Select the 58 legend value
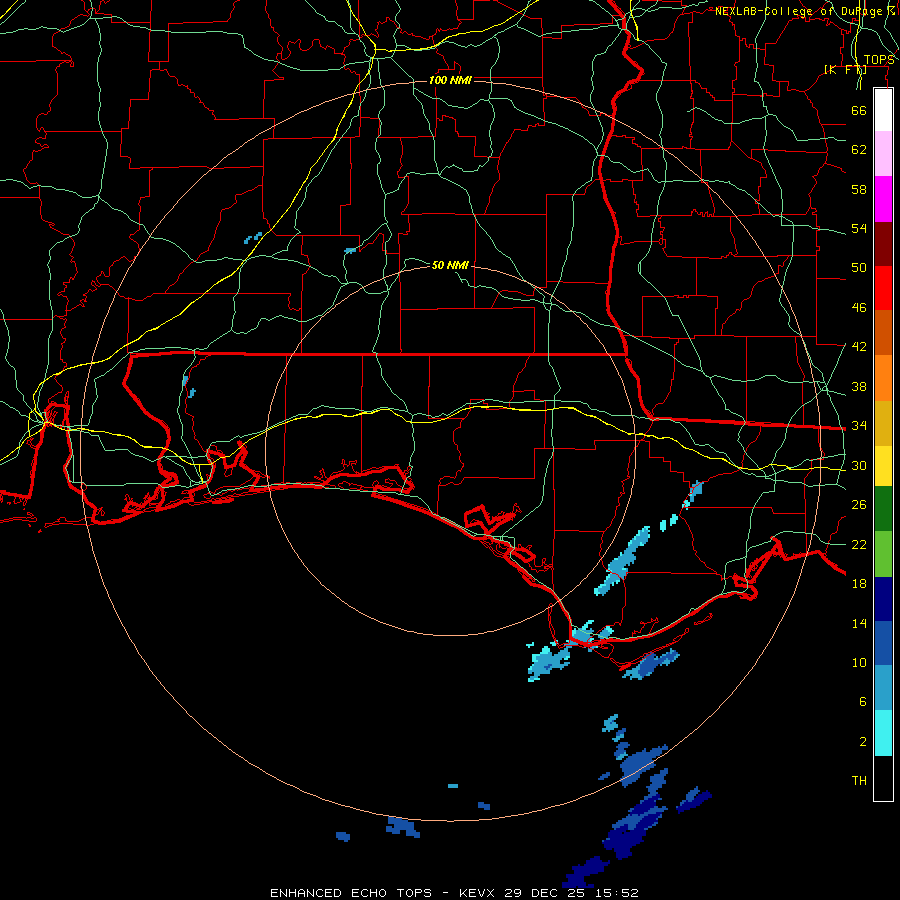This screenshot has width=900, height=900. pyautogui.click(x=859, y=189)
